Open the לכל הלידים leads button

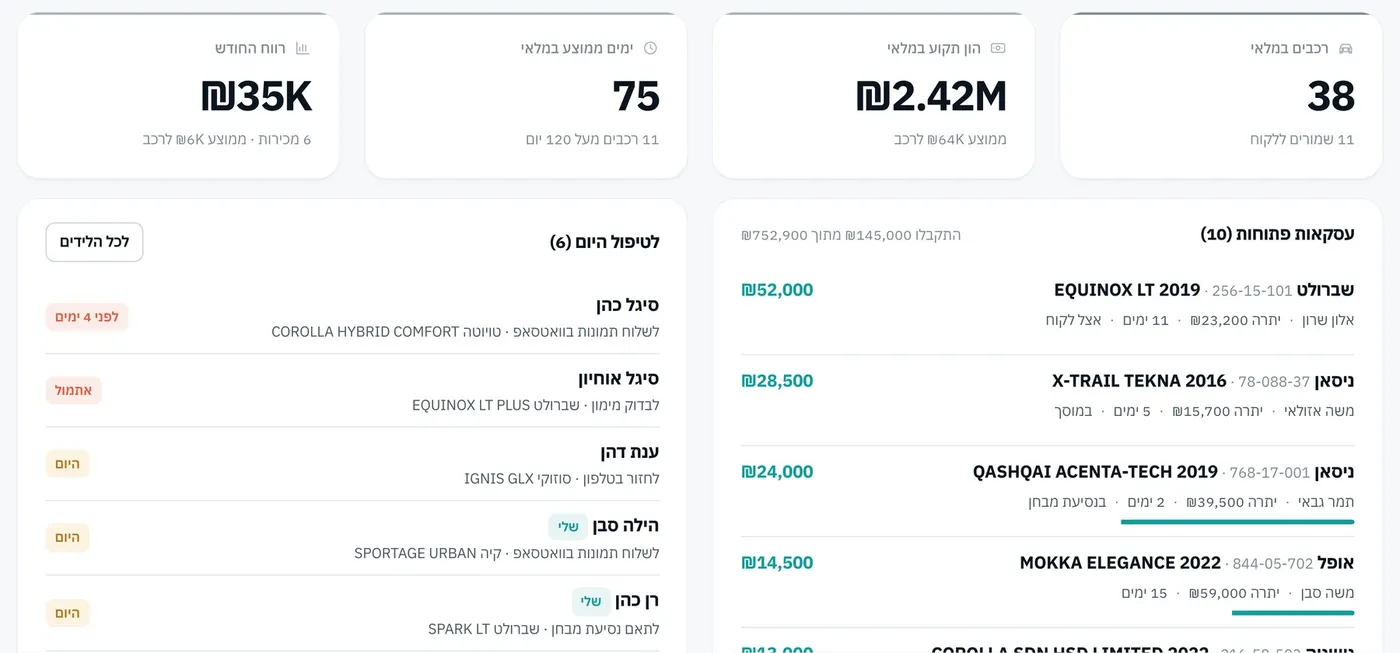point(94,242)
